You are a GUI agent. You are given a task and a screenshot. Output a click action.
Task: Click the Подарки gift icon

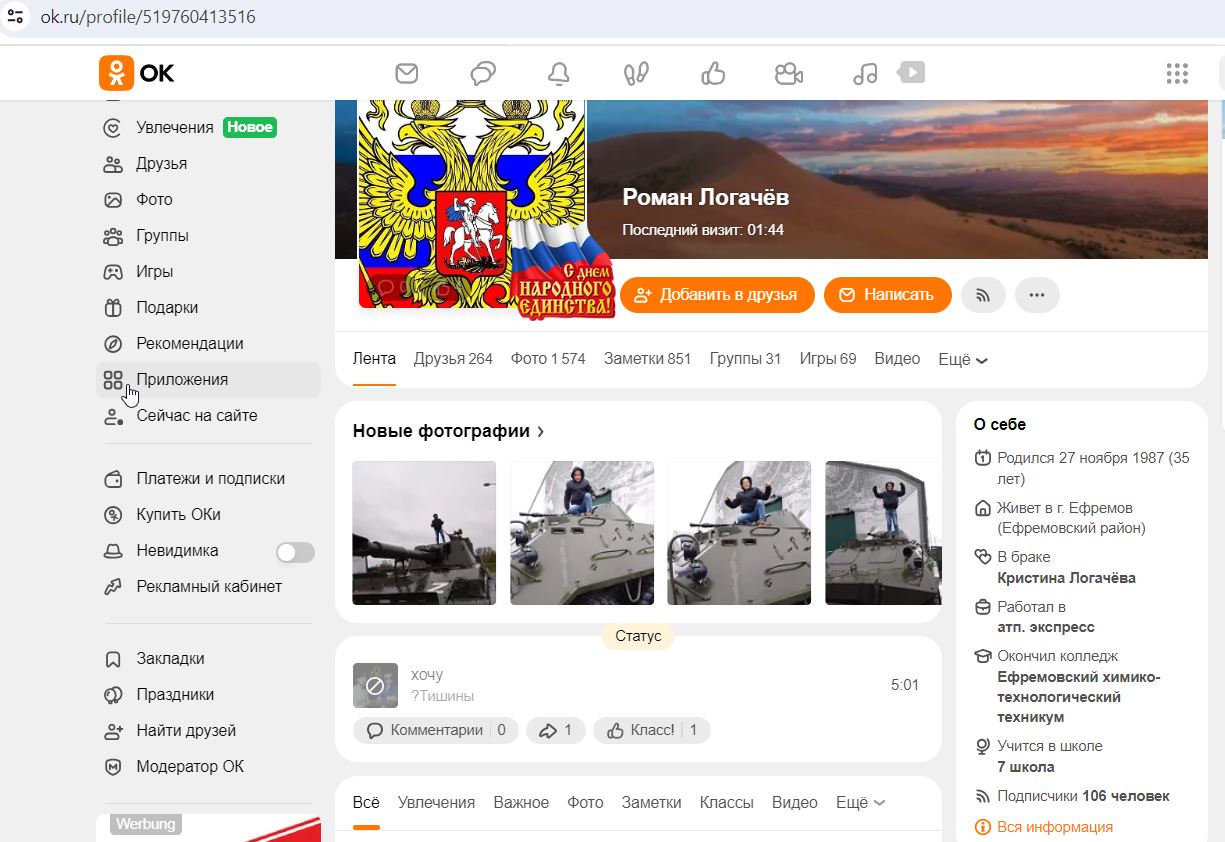point(114,308)
